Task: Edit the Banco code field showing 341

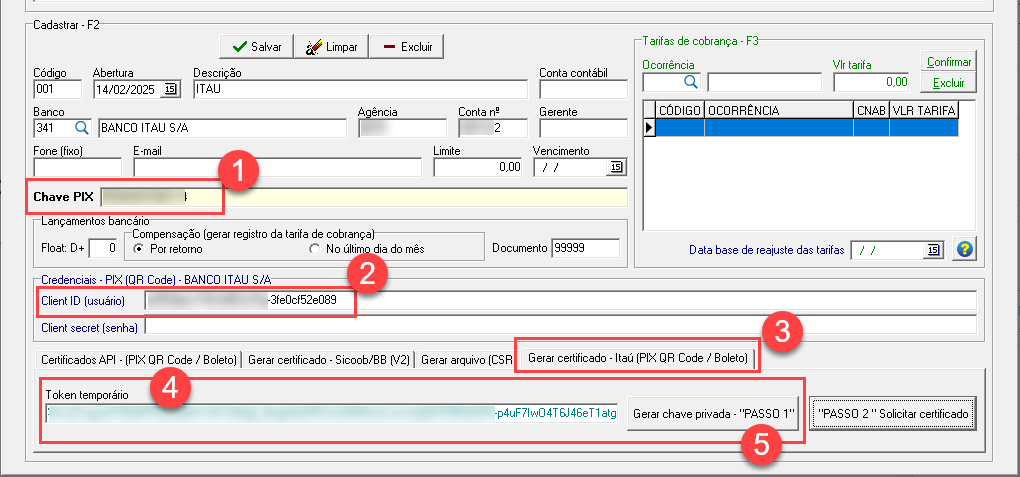Action: click(x=53, y=128)
